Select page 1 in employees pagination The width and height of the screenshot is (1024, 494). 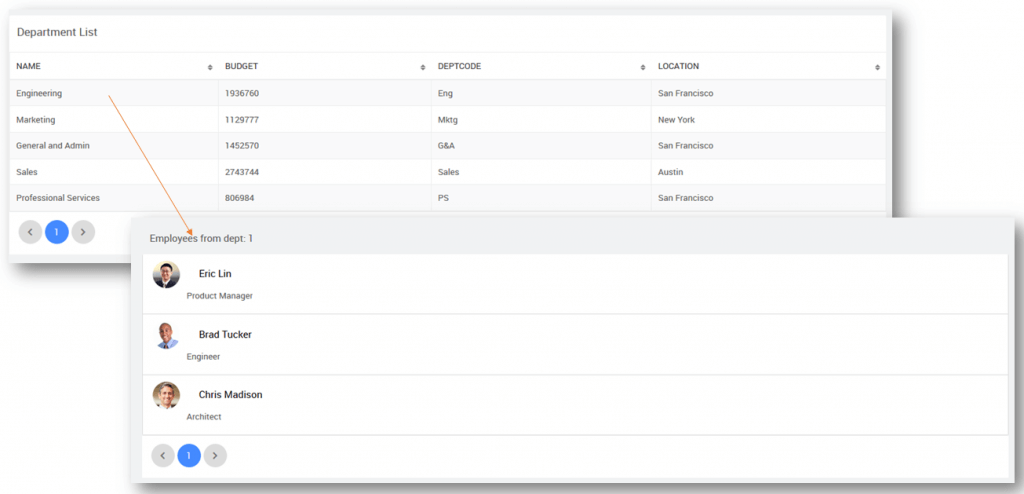[189, 456]
